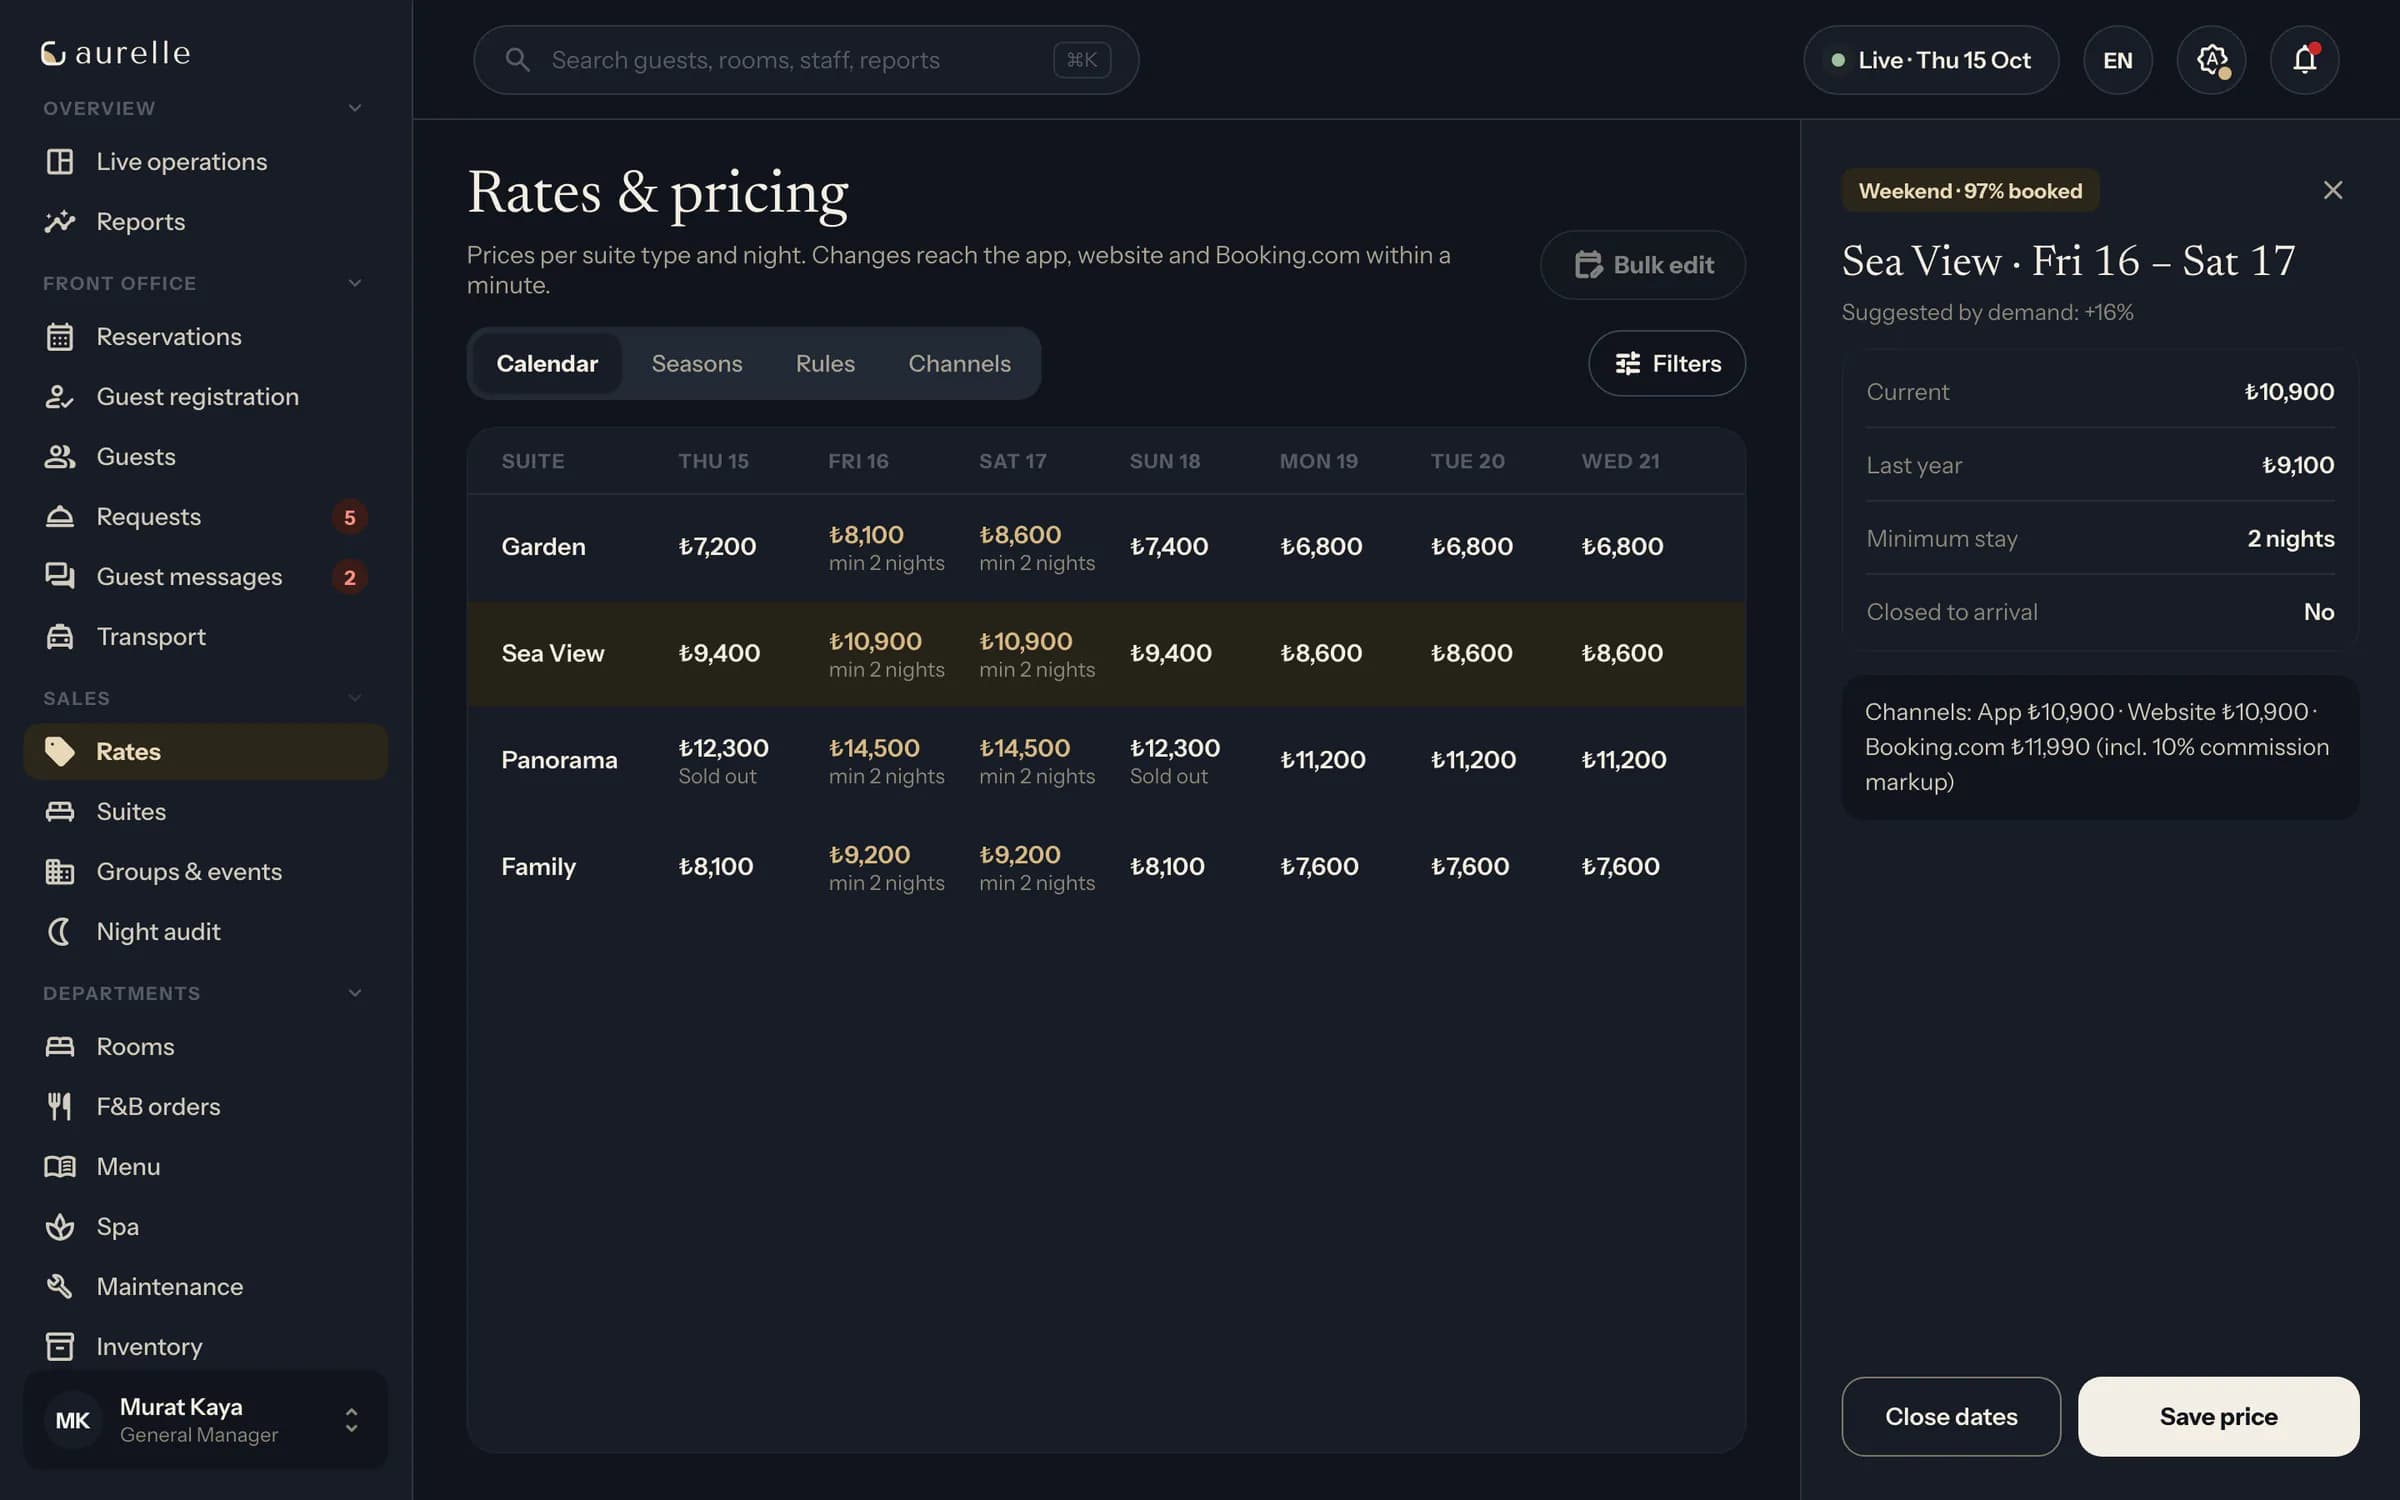The height and width of the screenshot is (1500, 2400).
Task: Collapse the Departments section
Action: coord(354,993)
